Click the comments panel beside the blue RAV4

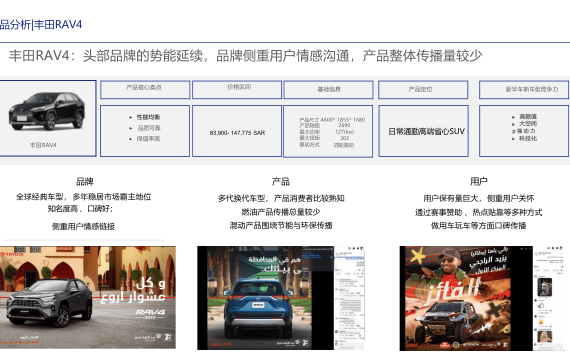pos(349,298)
